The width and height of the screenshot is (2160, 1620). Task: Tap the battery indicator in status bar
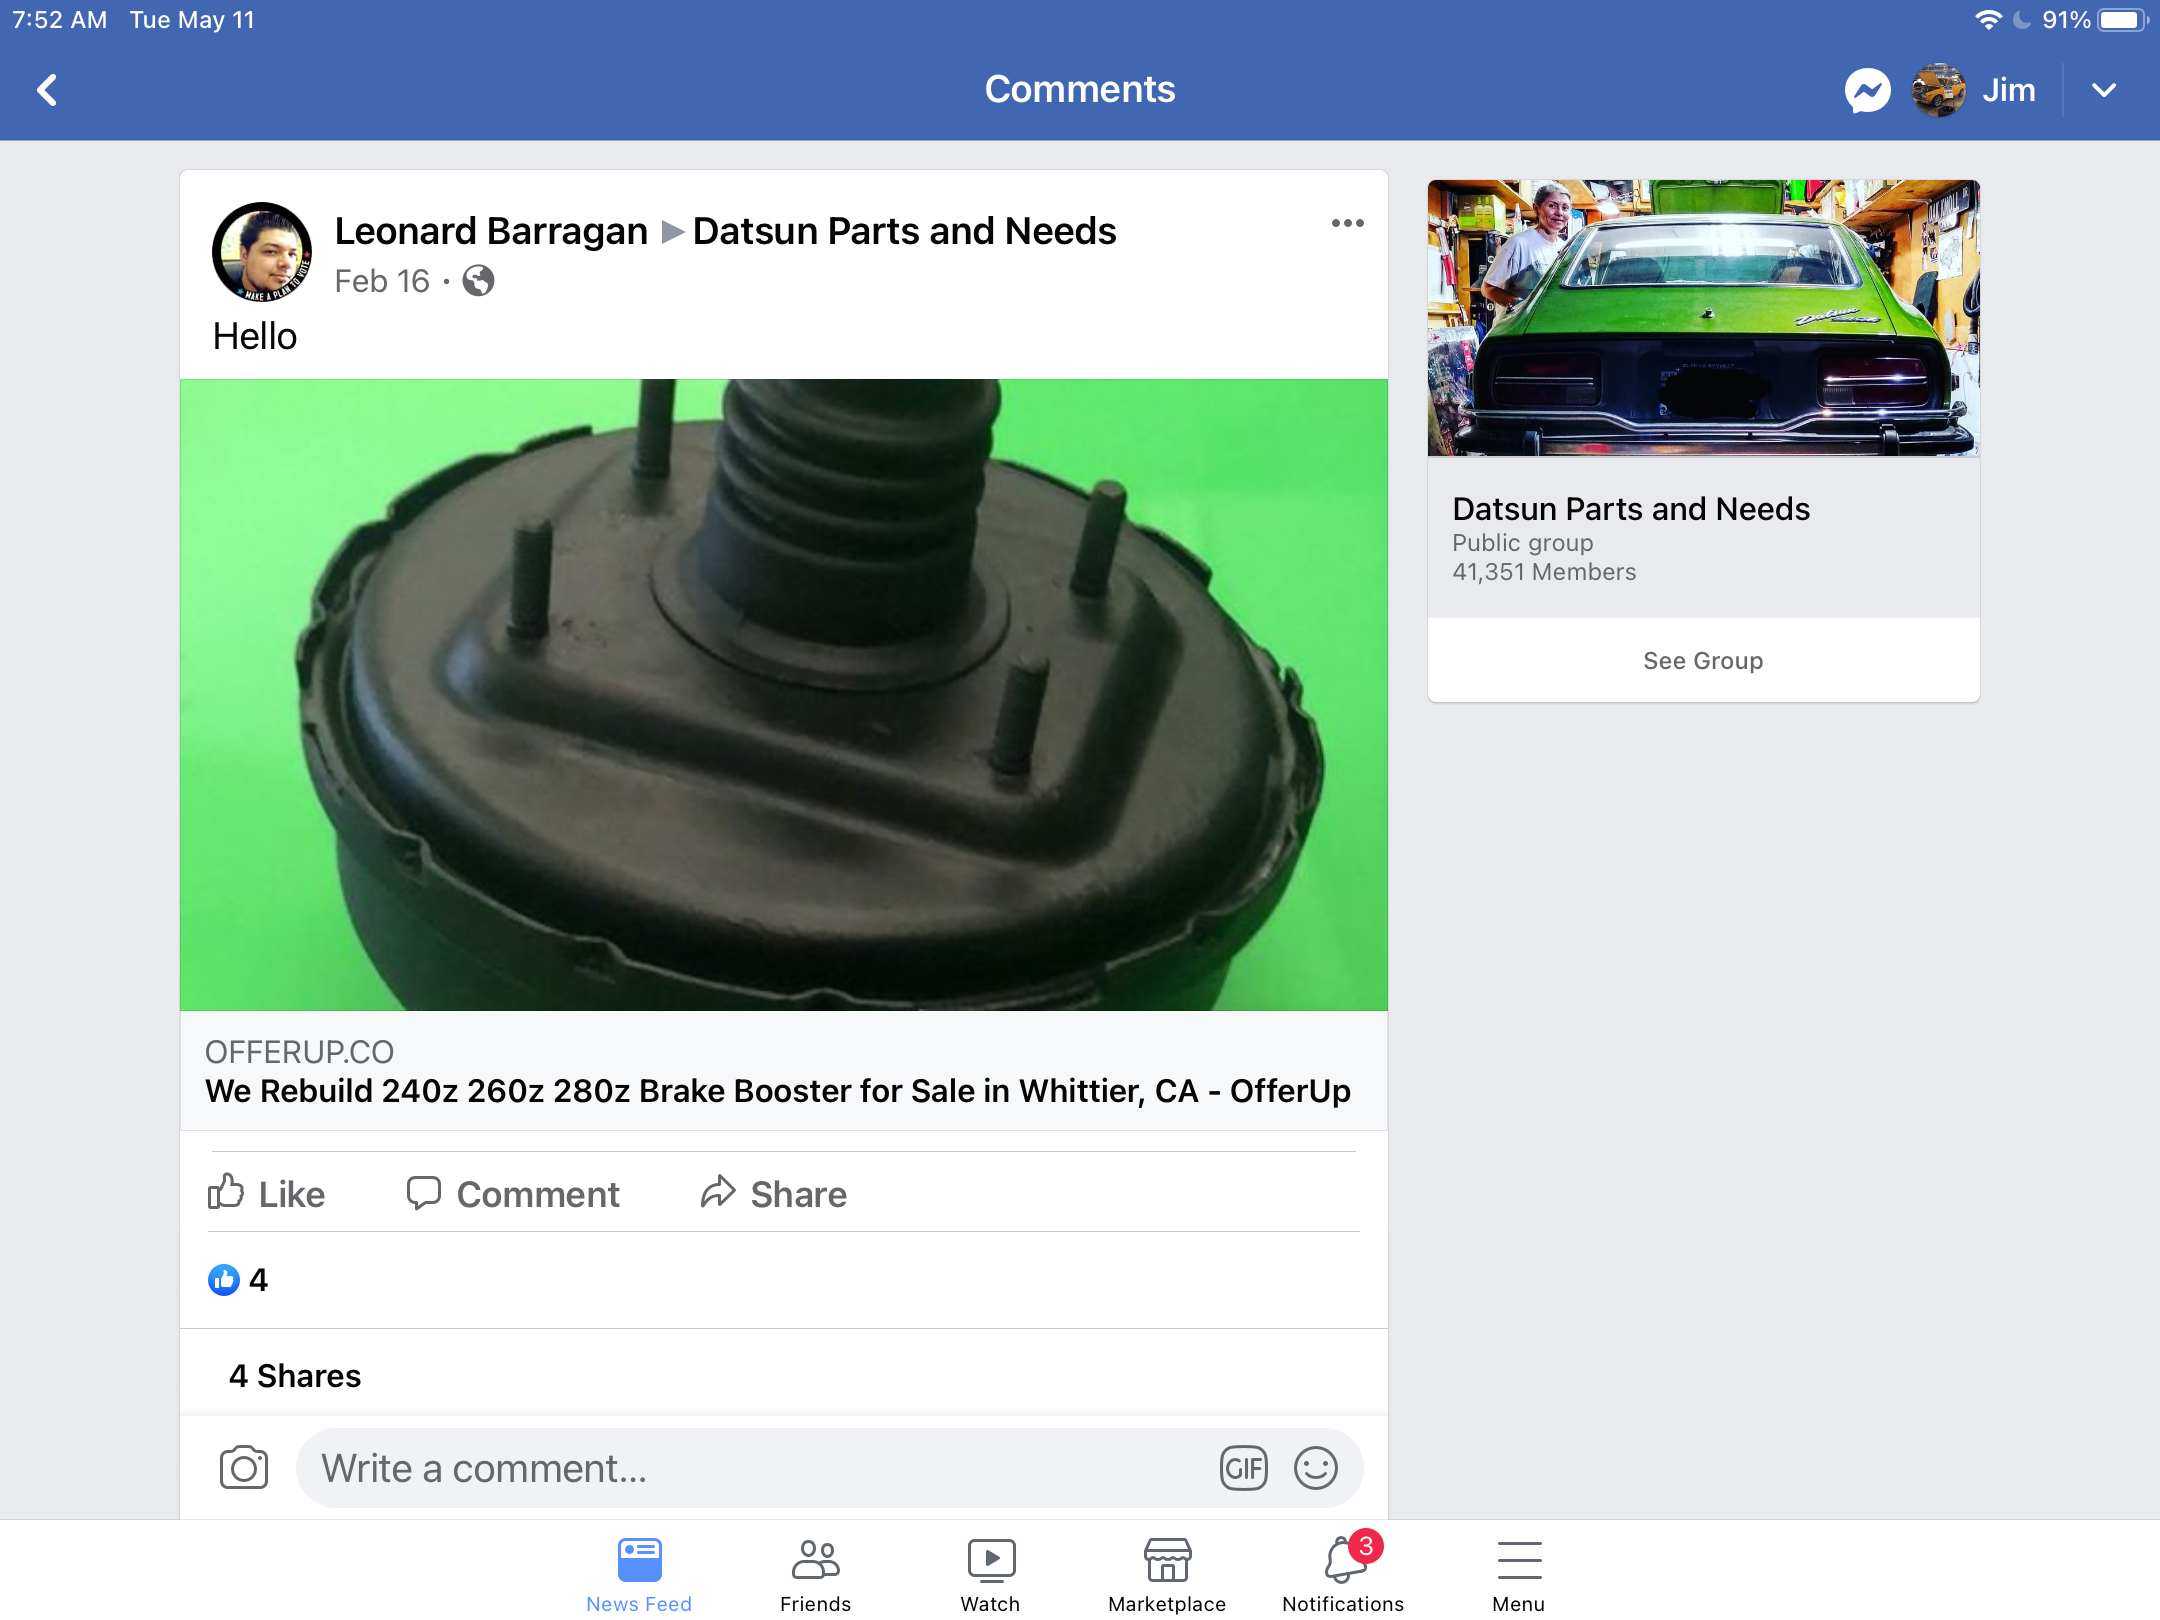click(2122, 20)
